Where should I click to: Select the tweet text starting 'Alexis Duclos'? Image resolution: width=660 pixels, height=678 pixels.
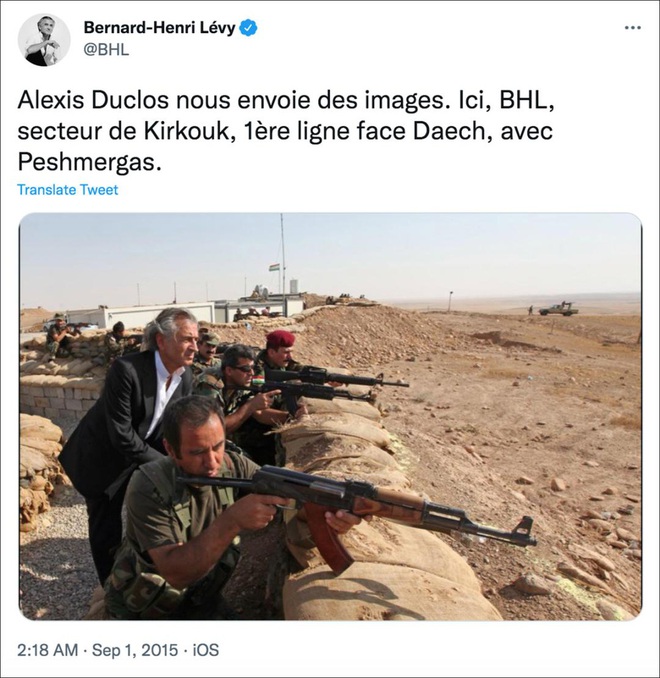285,131
